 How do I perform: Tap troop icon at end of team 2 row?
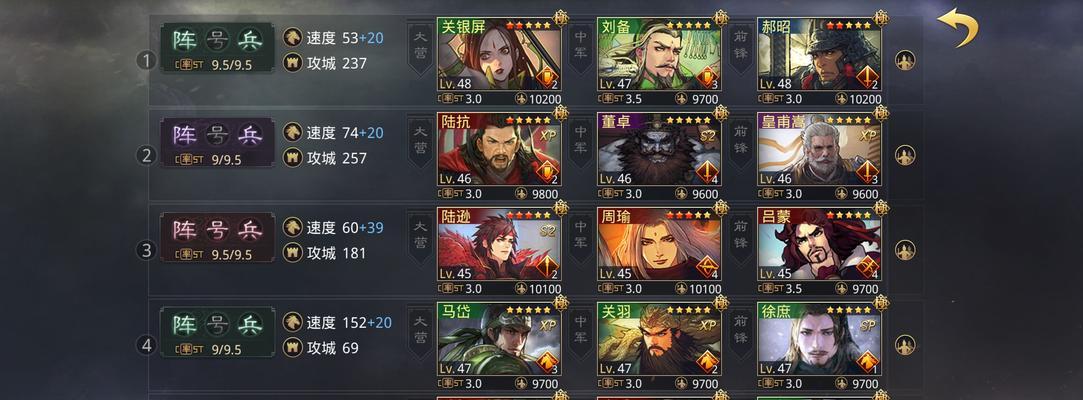tap(905, 155)
